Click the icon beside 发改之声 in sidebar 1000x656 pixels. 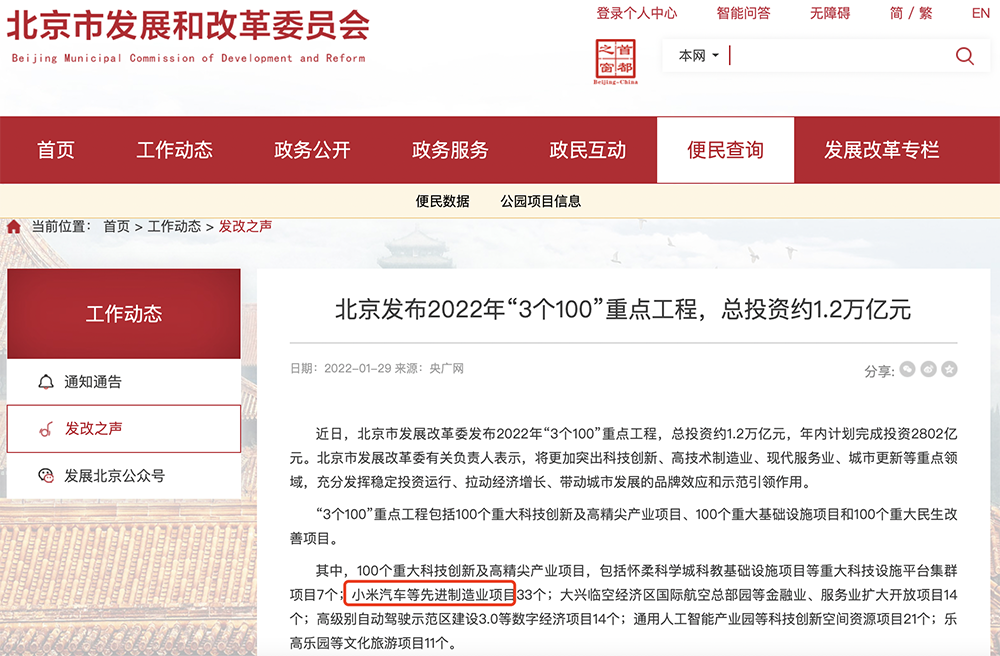(45, 429)
